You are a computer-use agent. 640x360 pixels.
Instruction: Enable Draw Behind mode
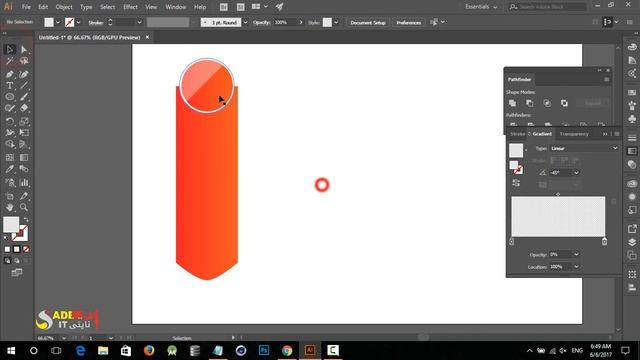click(17, 260)
